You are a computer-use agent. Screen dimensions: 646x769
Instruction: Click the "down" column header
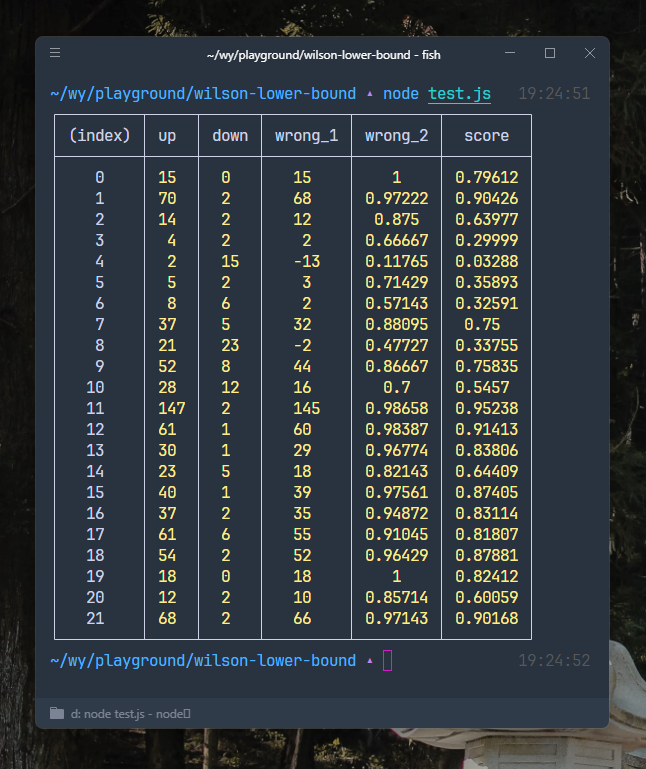[x=230, y=135]
